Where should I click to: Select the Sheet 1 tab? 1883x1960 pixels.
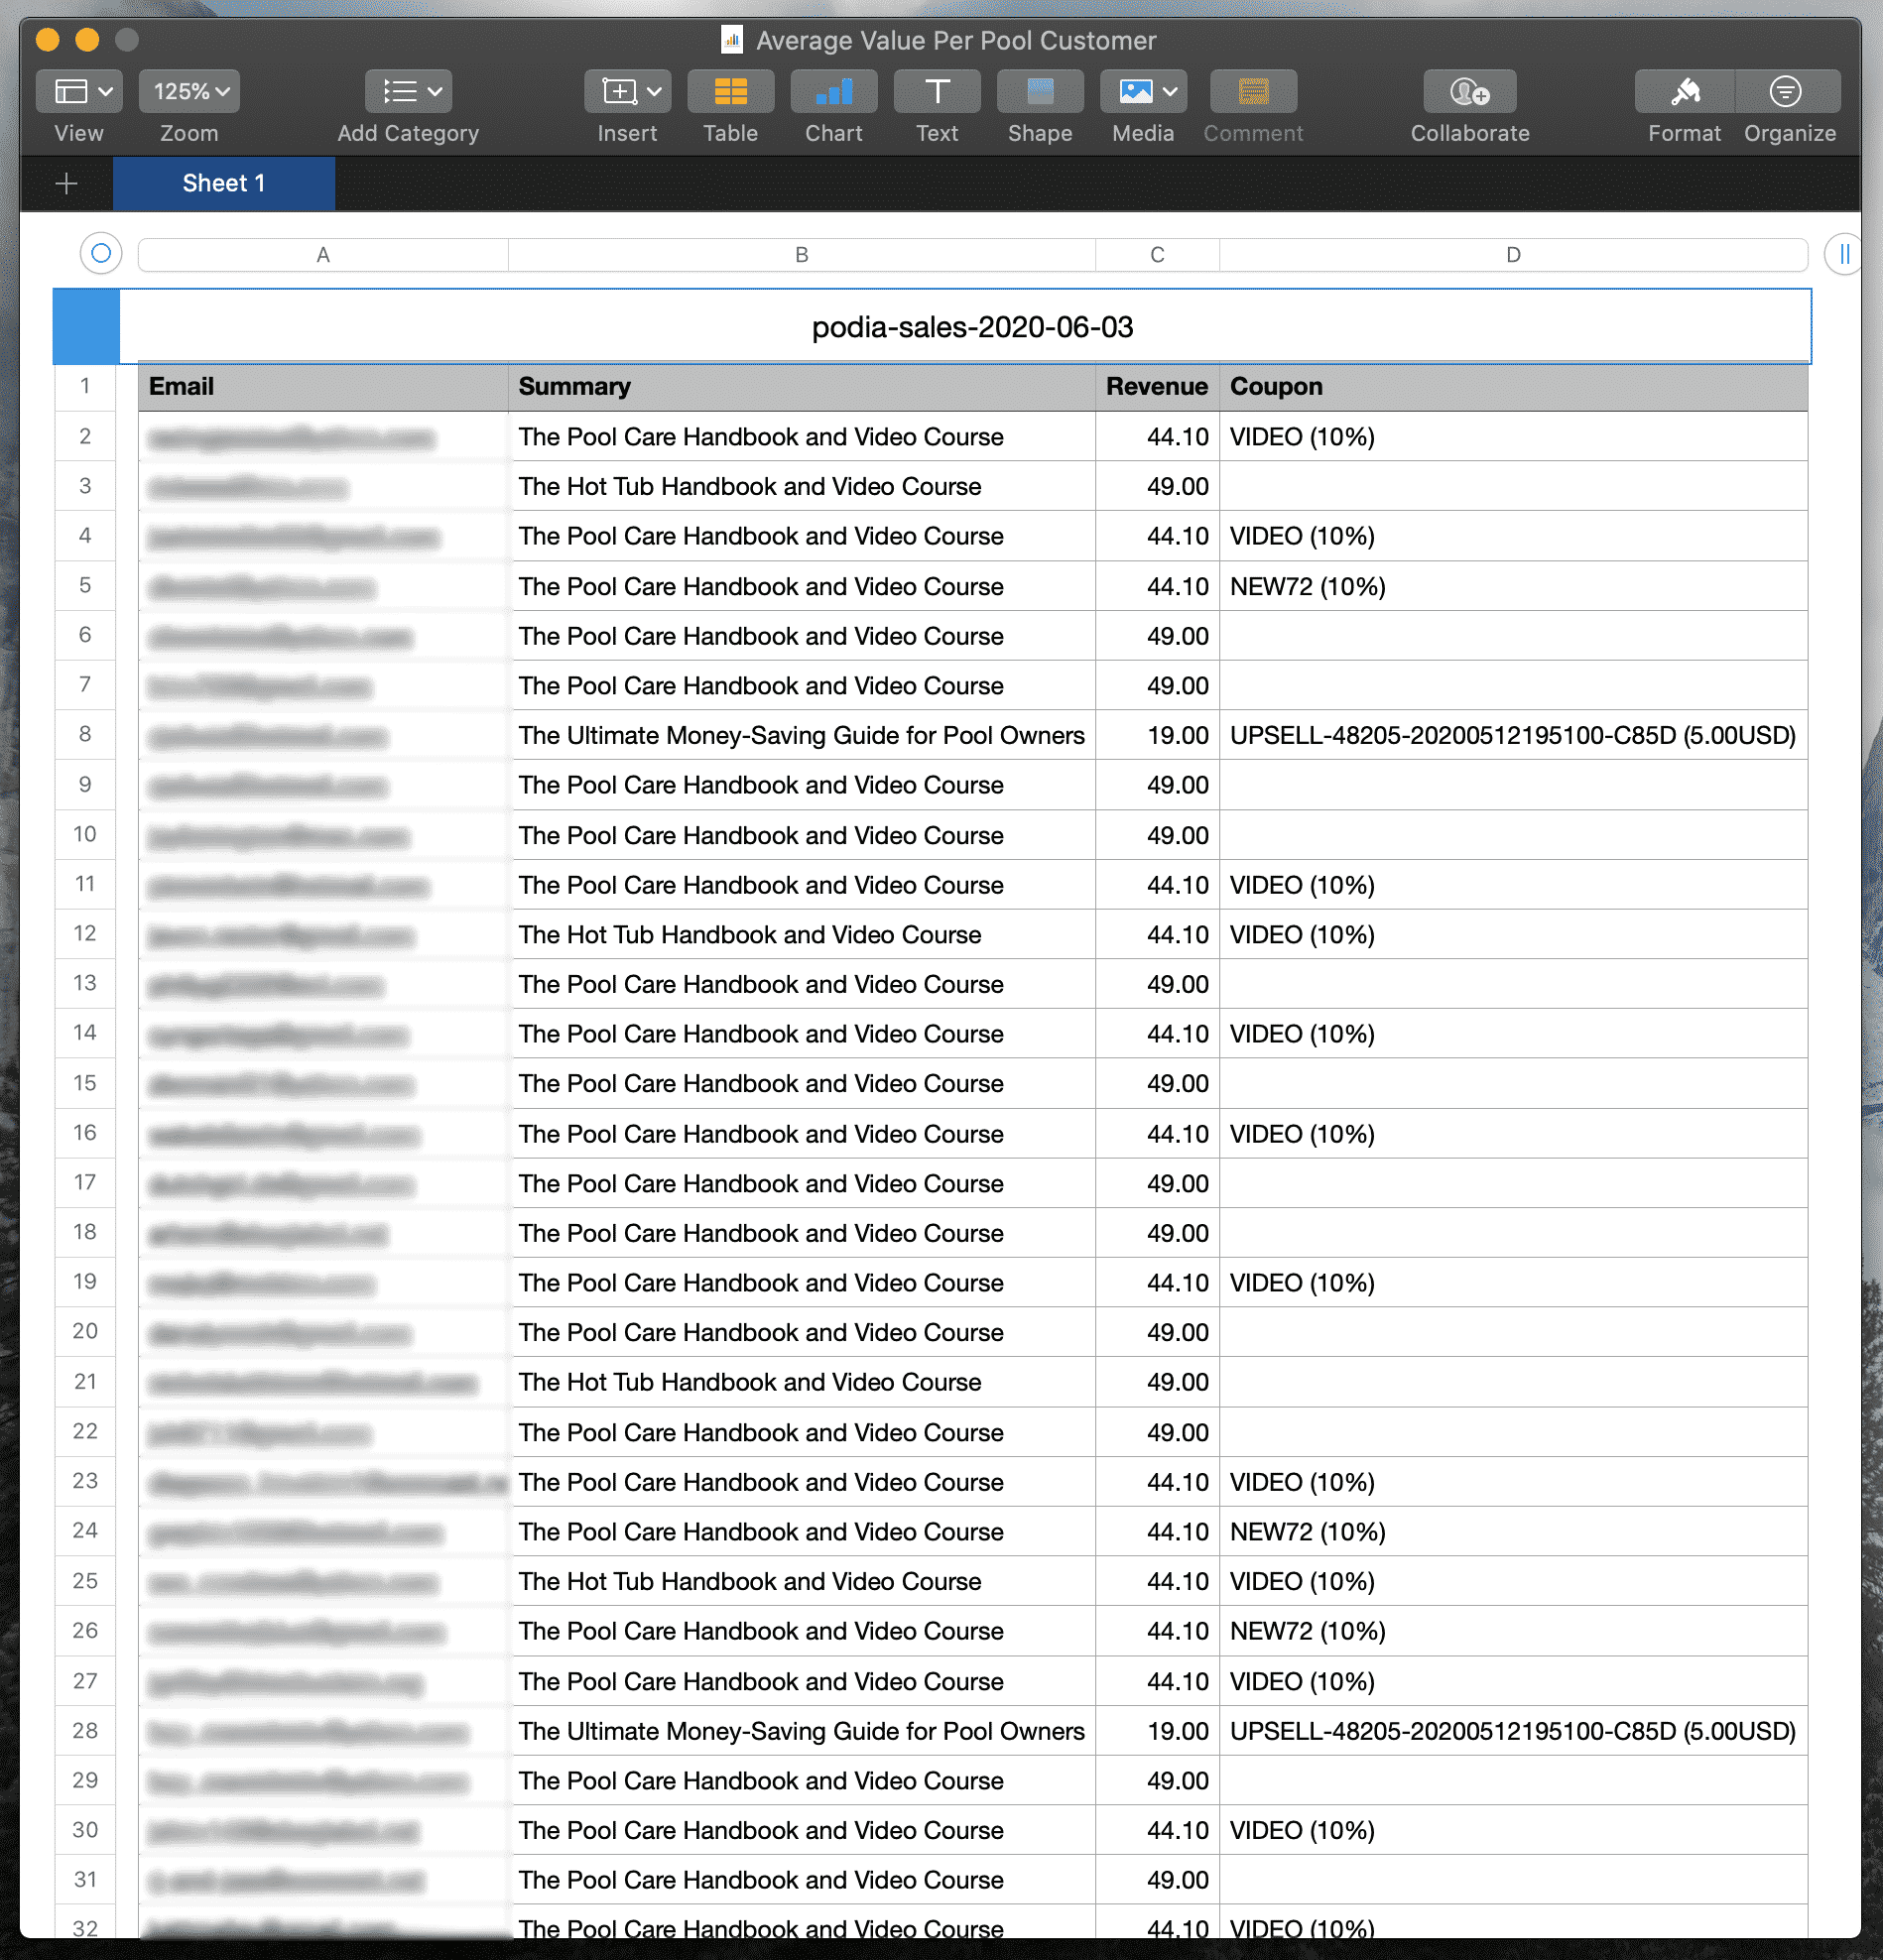pyautogui.click(x=224, y=184)
